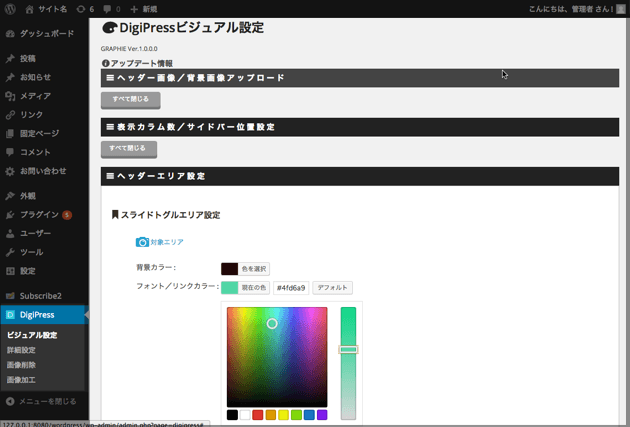Click the info icon beside アップデート情報
This screenshot has height=427, width=630.
[105, 63]
